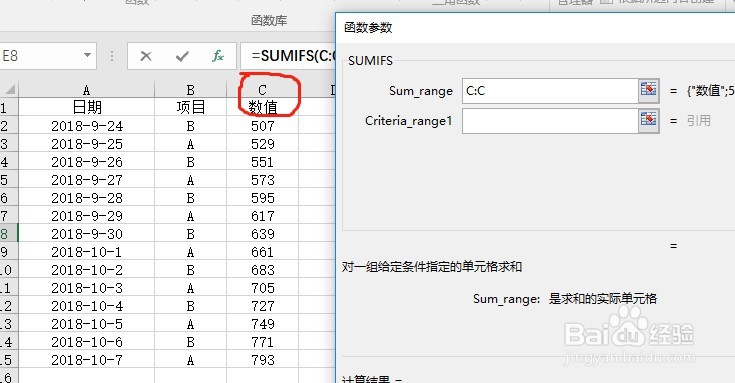735x383 pixels.
Task: Click value cell 529
Action: click(x=262, y=143)
